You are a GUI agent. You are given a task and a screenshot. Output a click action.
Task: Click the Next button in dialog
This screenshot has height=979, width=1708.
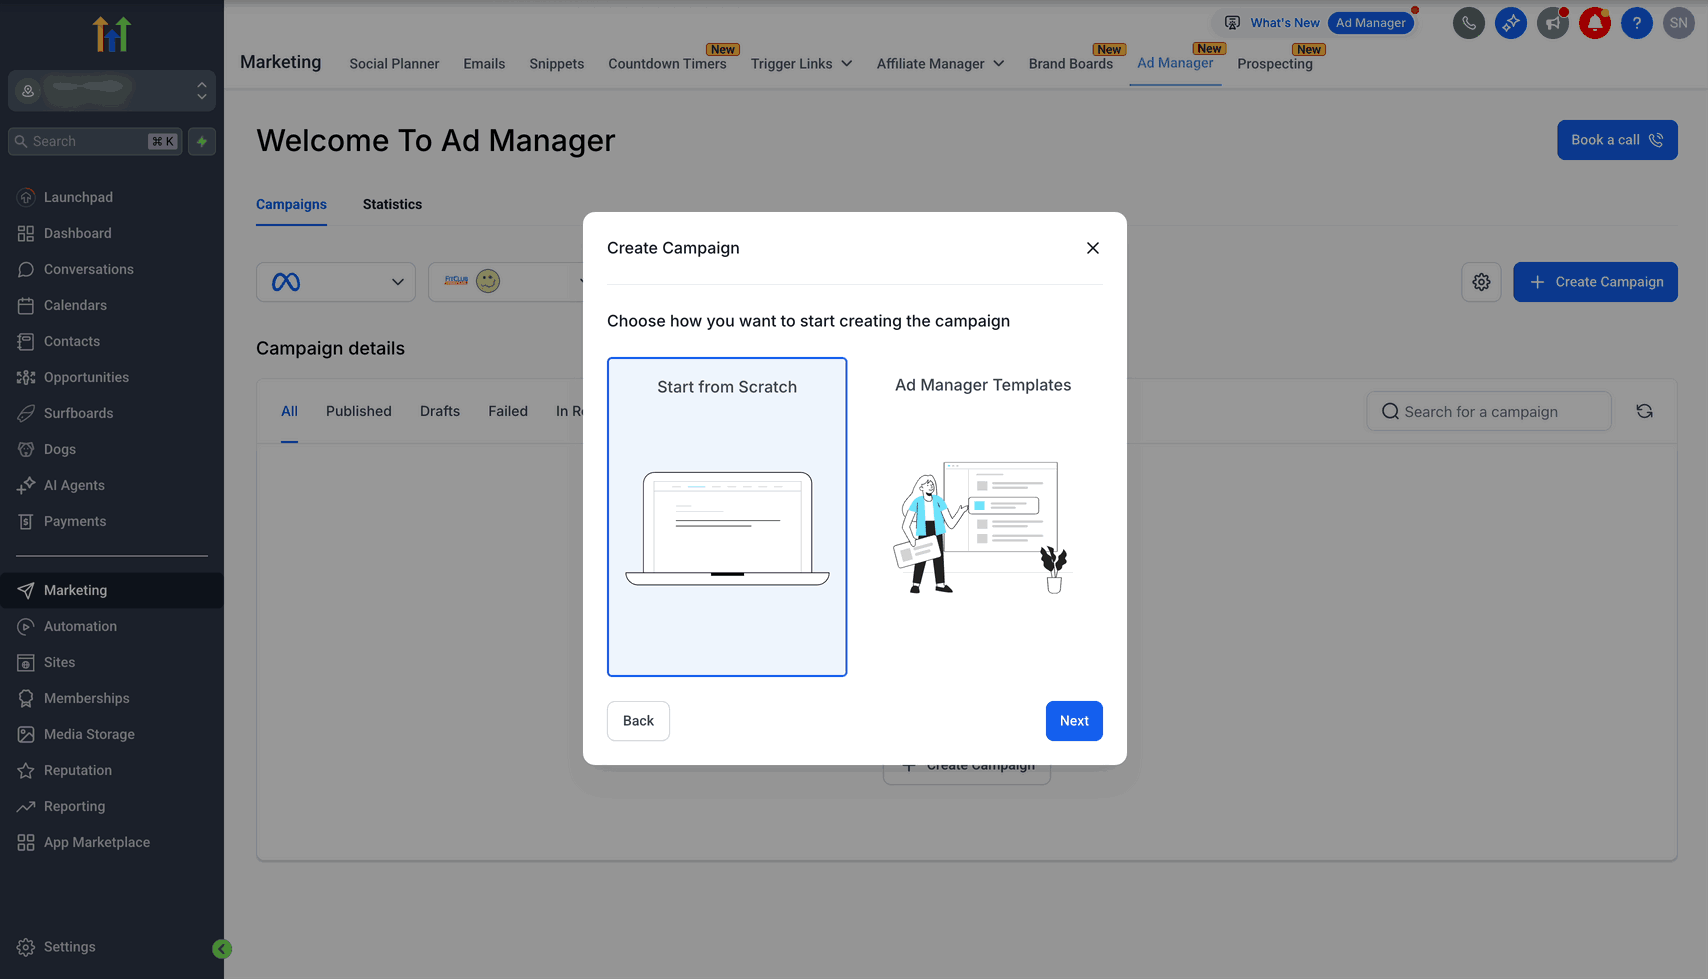pos(1073,721)
